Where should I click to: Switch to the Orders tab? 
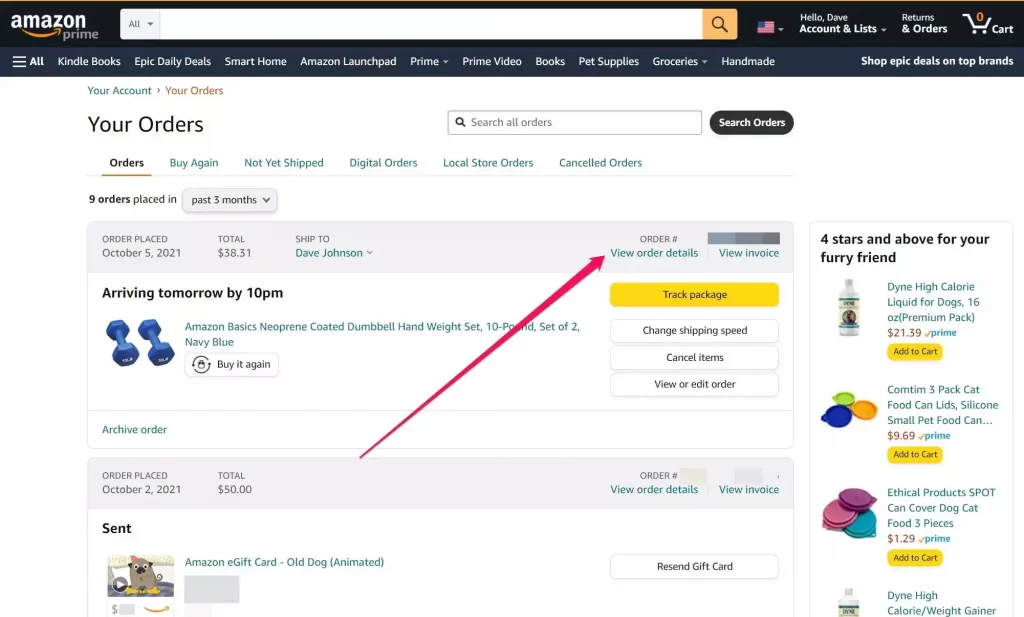pyautogui.click(x=127, y=163)
